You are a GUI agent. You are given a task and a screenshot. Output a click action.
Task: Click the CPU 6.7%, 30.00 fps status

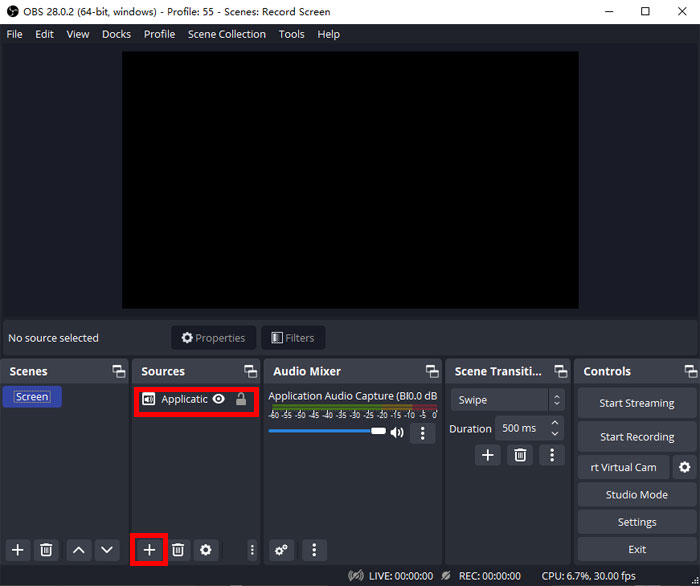(588, 576)
